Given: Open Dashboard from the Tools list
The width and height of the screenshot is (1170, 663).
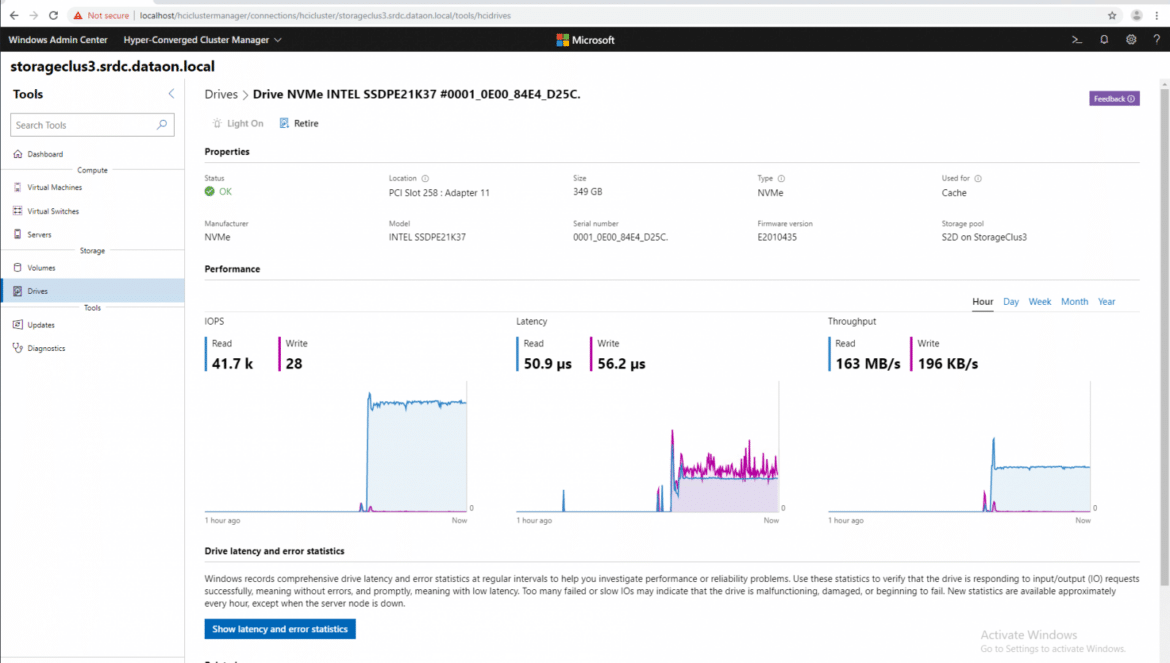Looking at the screenshot, I should [x=93, y=154].
